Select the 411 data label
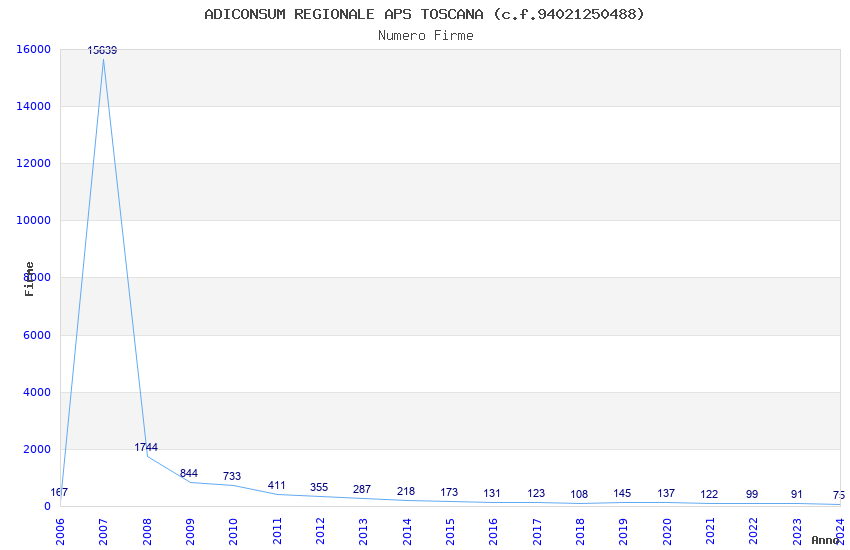 point(276,486)
